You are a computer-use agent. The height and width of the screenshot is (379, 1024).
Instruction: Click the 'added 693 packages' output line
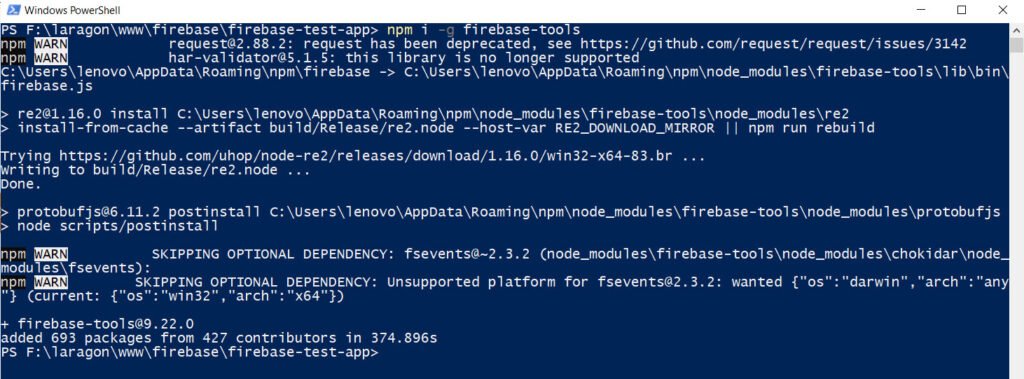219,338
